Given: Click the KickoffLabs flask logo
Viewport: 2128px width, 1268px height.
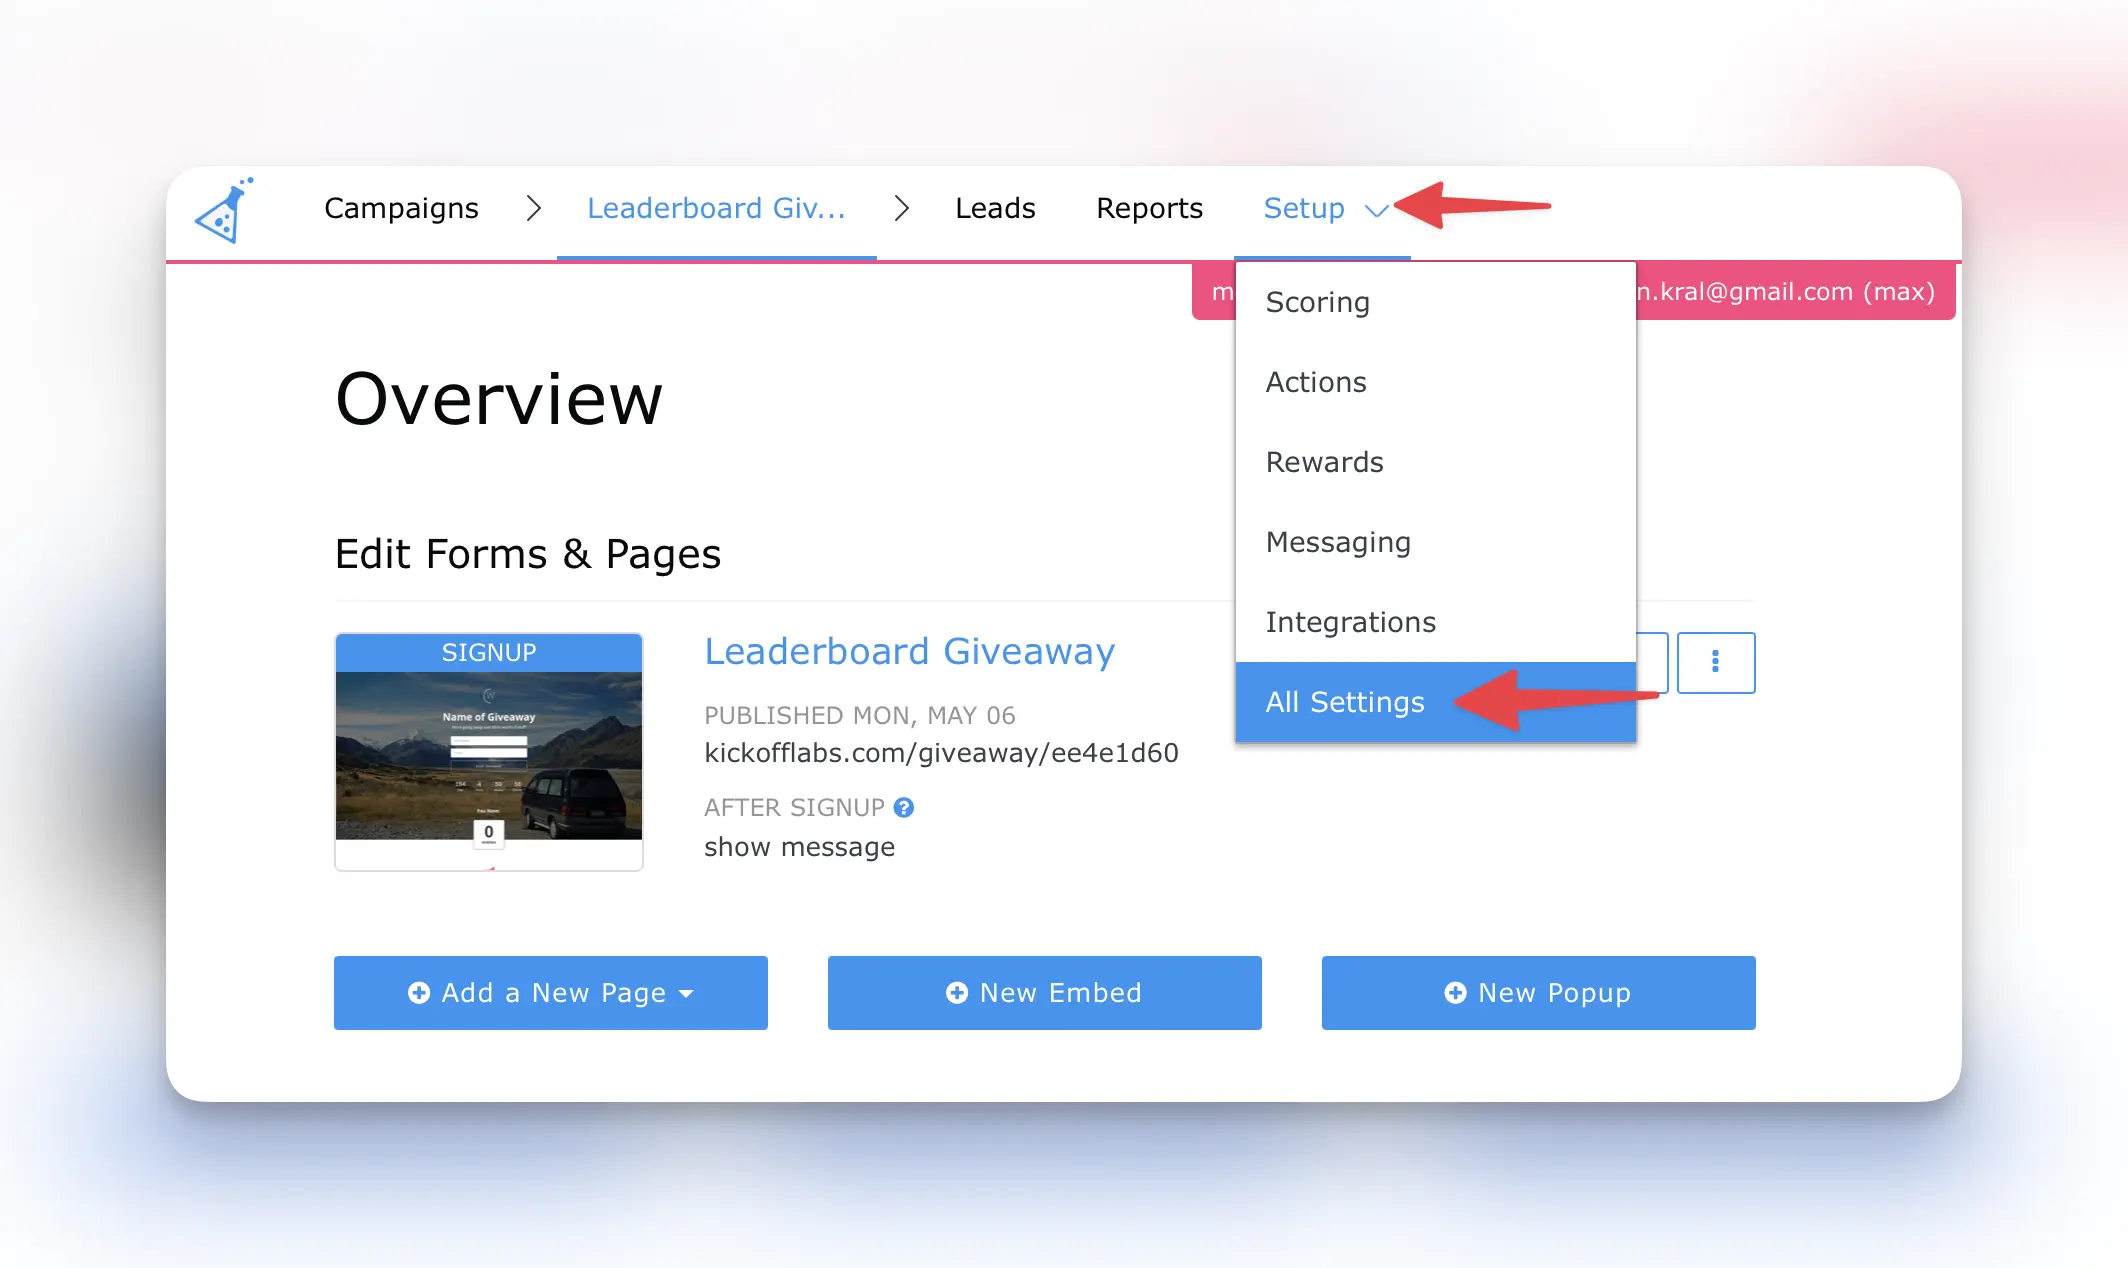Looking at the screenshot, I should [224, 211].
